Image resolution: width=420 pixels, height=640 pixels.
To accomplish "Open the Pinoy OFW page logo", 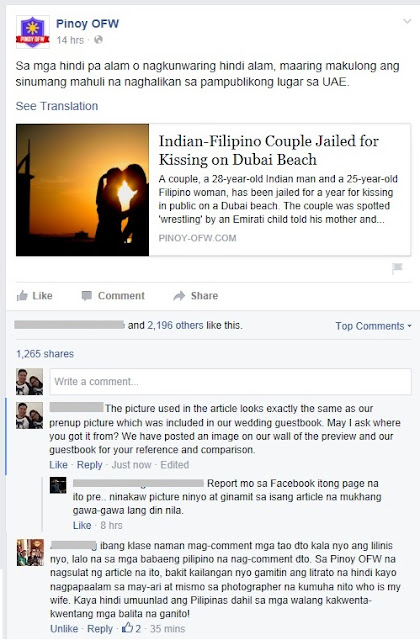I will (33, 31).
